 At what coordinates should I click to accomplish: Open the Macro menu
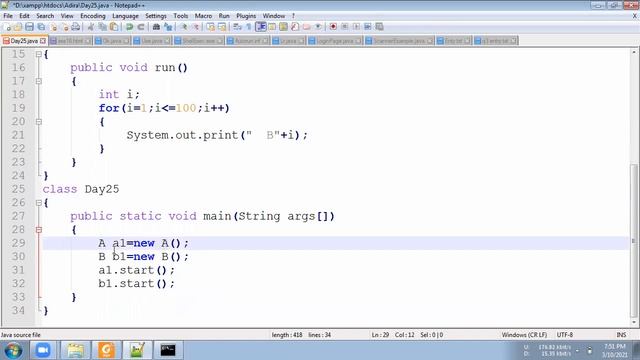point(203,16)
